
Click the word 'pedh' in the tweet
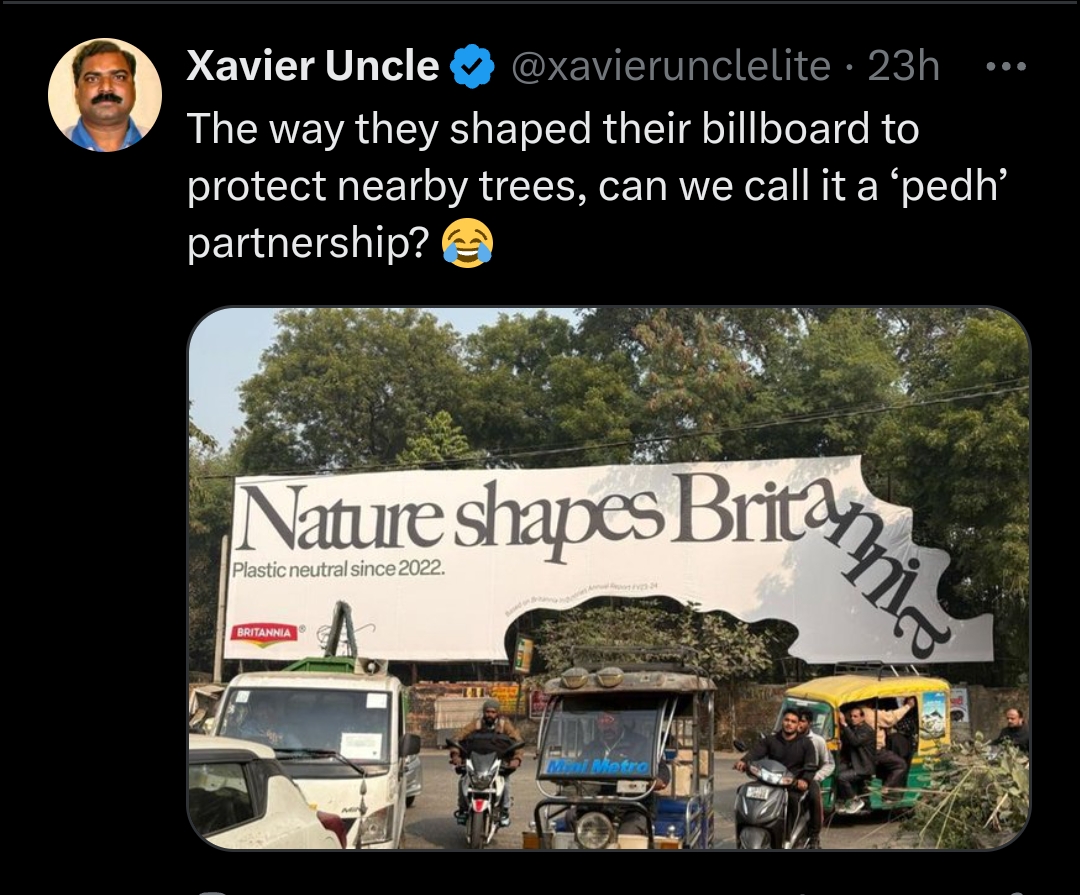951,187
